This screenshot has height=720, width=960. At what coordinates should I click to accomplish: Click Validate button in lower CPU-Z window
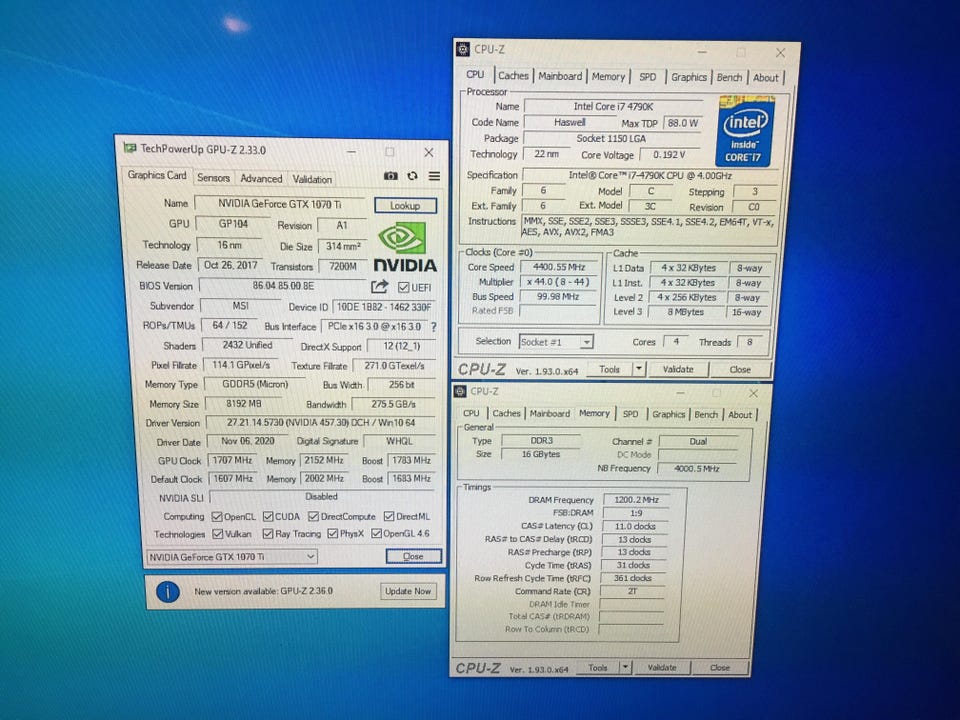tap(662, 667)
